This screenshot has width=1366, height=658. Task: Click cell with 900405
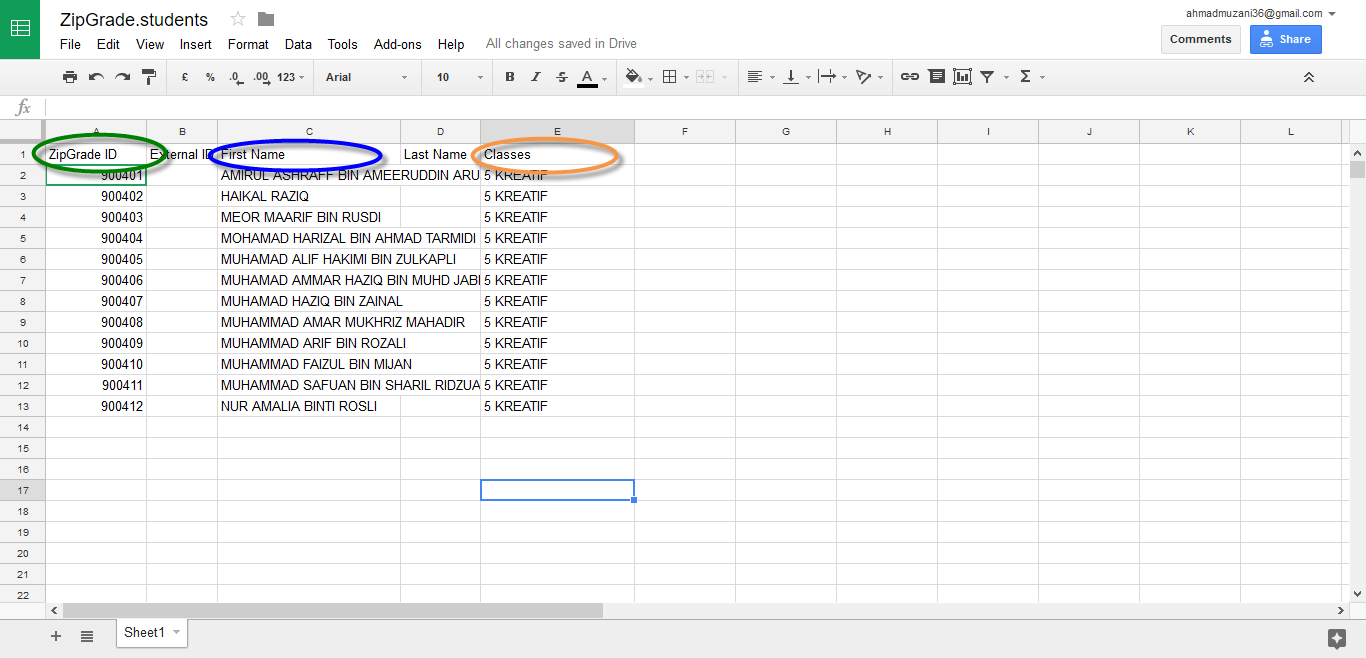(x=96, y=259)
